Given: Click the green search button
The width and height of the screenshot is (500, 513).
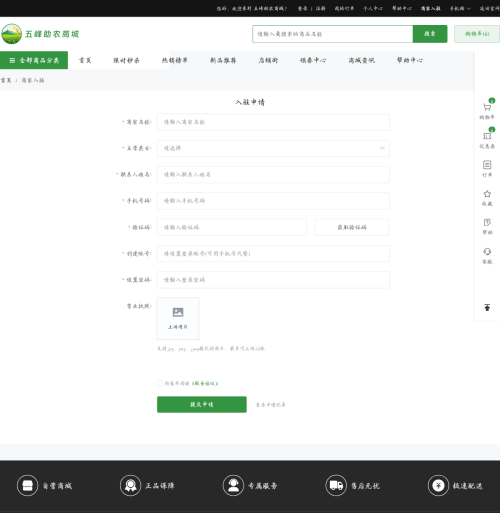Looking at the screenshot, I should pyautogui.click(x=430, y=34).
